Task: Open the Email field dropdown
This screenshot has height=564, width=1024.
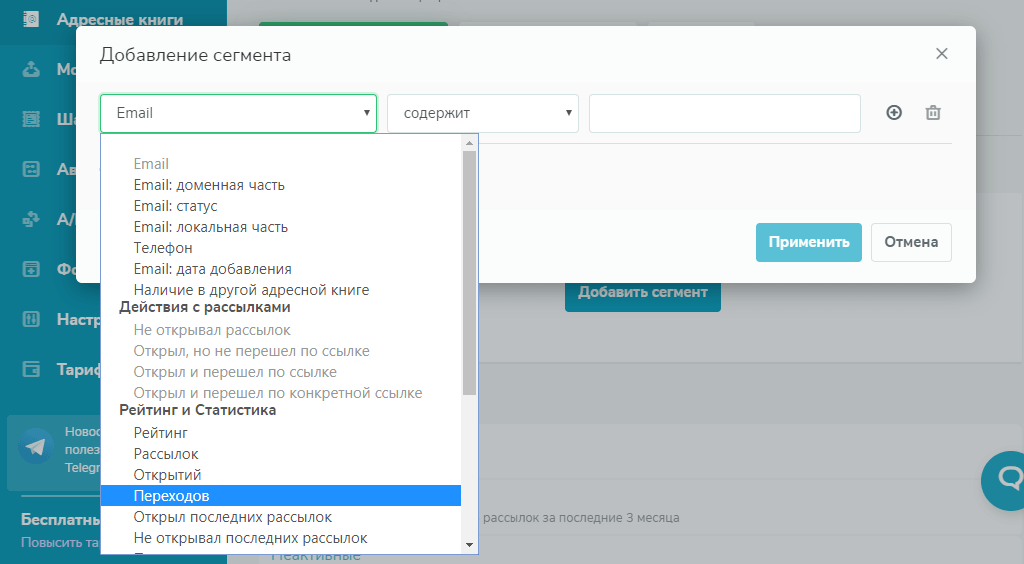Action: [x=238, y=113]
